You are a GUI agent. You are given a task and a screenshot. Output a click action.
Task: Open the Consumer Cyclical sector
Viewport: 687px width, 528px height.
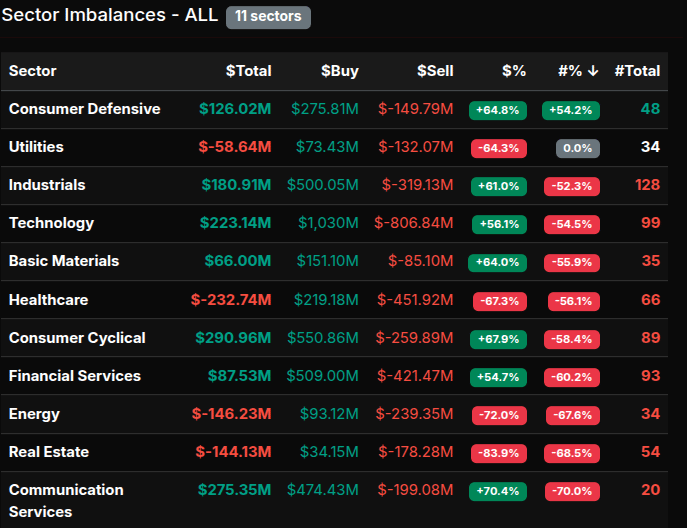click(77, 338)
